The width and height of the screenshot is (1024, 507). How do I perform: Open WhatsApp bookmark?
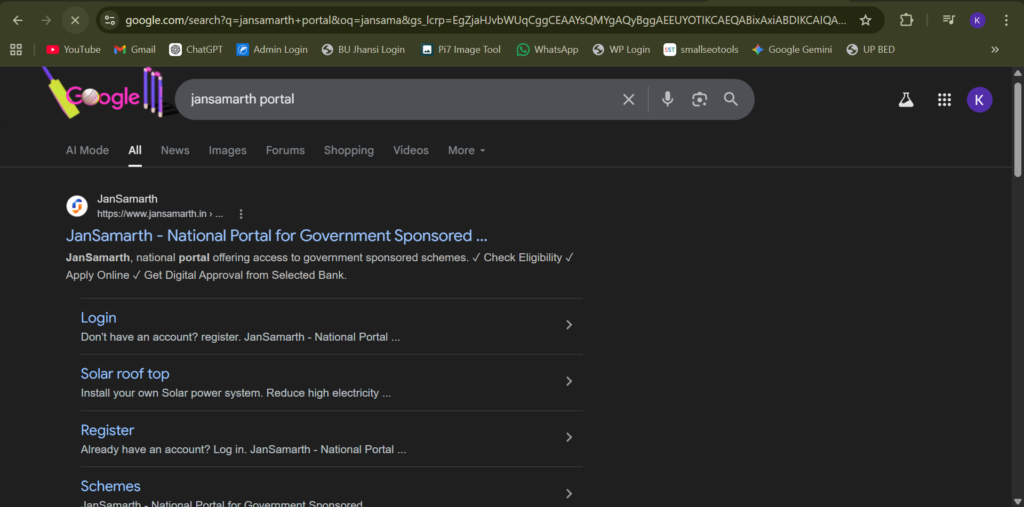click(547, 50)
